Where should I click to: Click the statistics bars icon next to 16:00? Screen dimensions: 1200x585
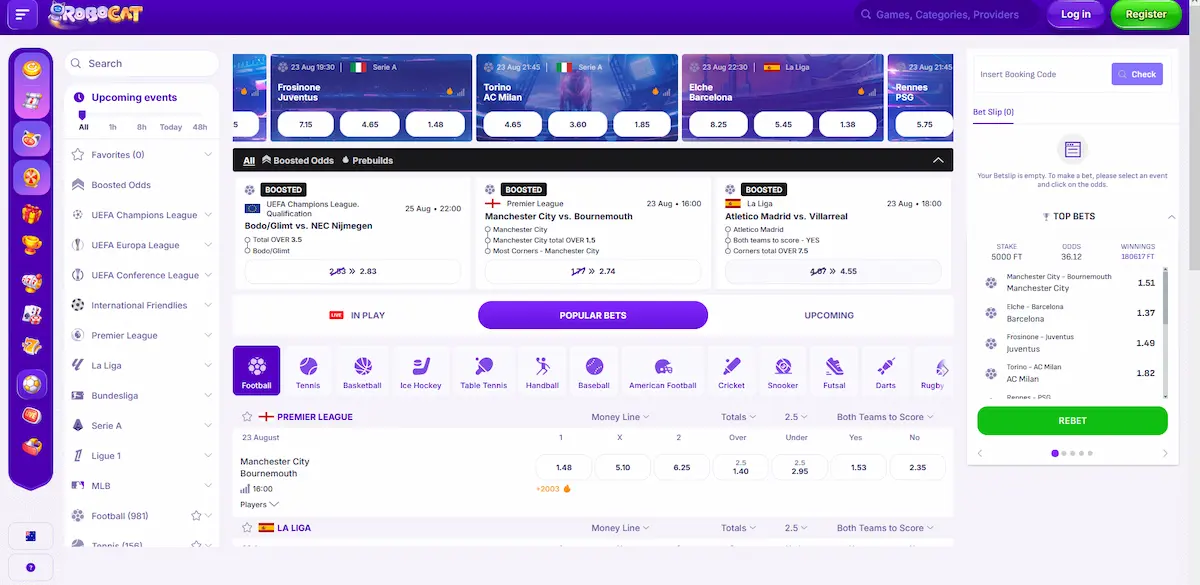click(x=245, y=490)
